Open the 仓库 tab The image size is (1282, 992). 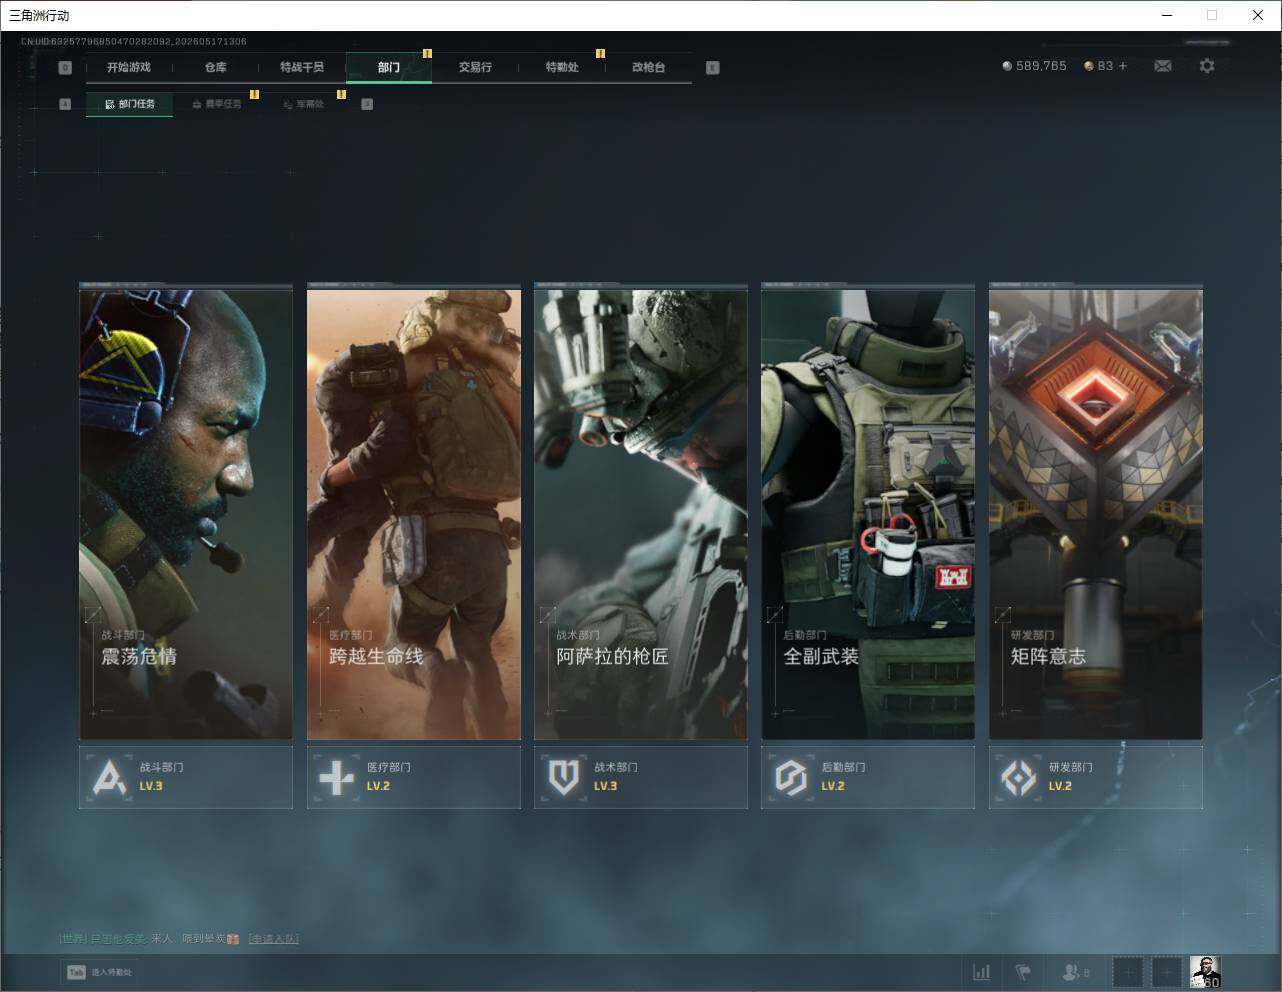click(x=215, y=67)
